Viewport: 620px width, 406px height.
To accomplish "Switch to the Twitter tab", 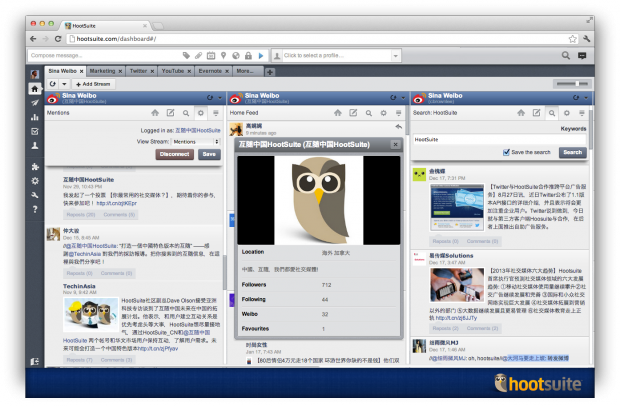I will pyautogui.click(x=138, y=71).
